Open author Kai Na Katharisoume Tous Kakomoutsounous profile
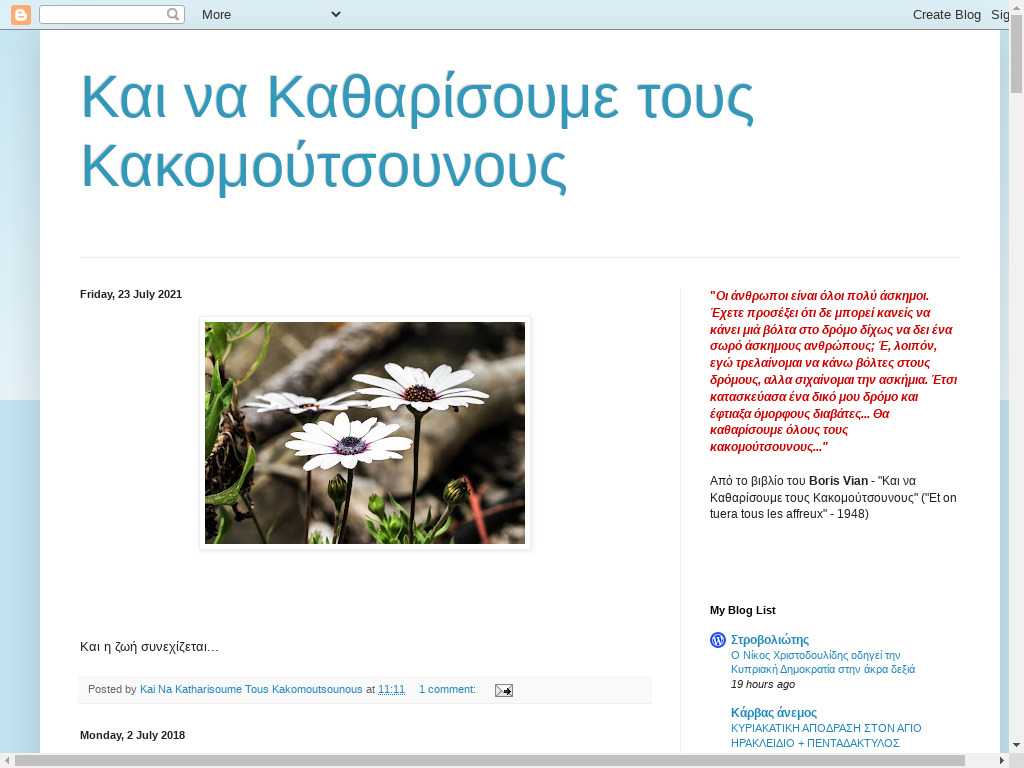This screenshot has width=1024, height=768. pyautogui.click(x=251, y=690)
